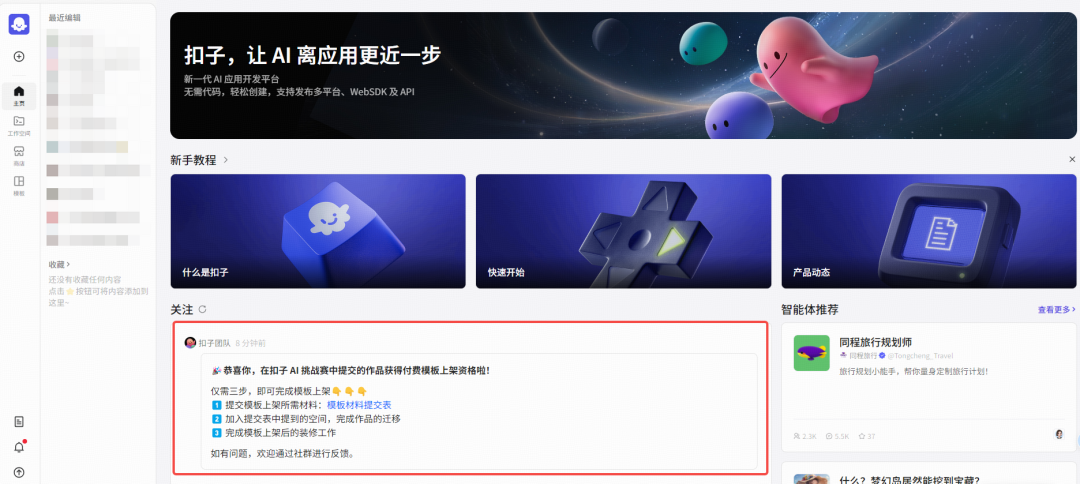Click the Coze logo icon in the sidebar

coord(19,24)
